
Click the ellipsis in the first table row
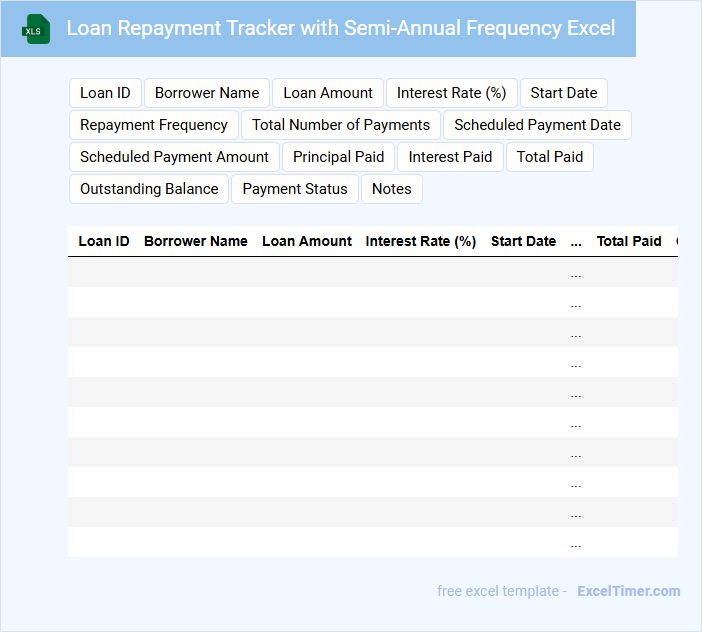[x=576, y=273]
